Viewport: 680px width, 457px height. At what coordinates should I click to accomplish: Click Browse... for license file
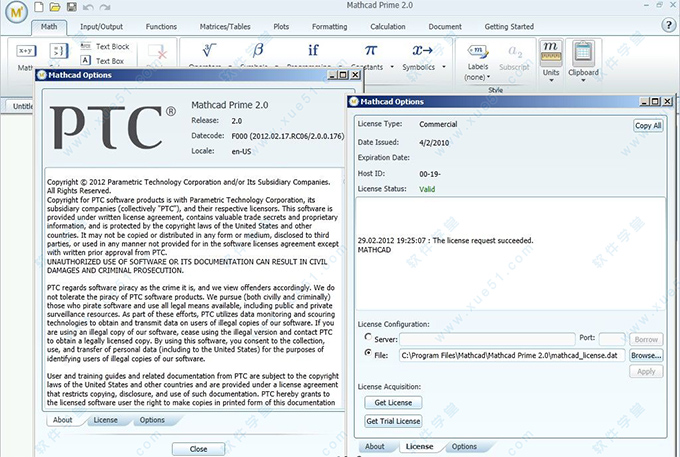[x=646, y=356]
